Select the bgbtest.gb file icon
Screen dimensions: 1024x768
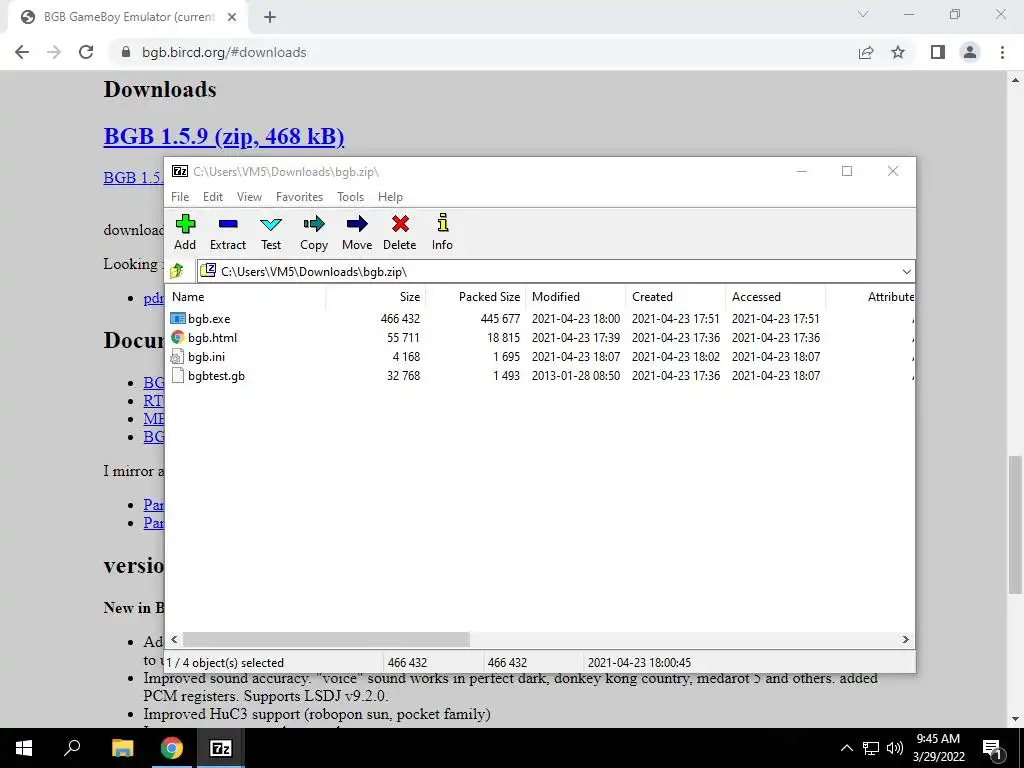click(178, 376)
